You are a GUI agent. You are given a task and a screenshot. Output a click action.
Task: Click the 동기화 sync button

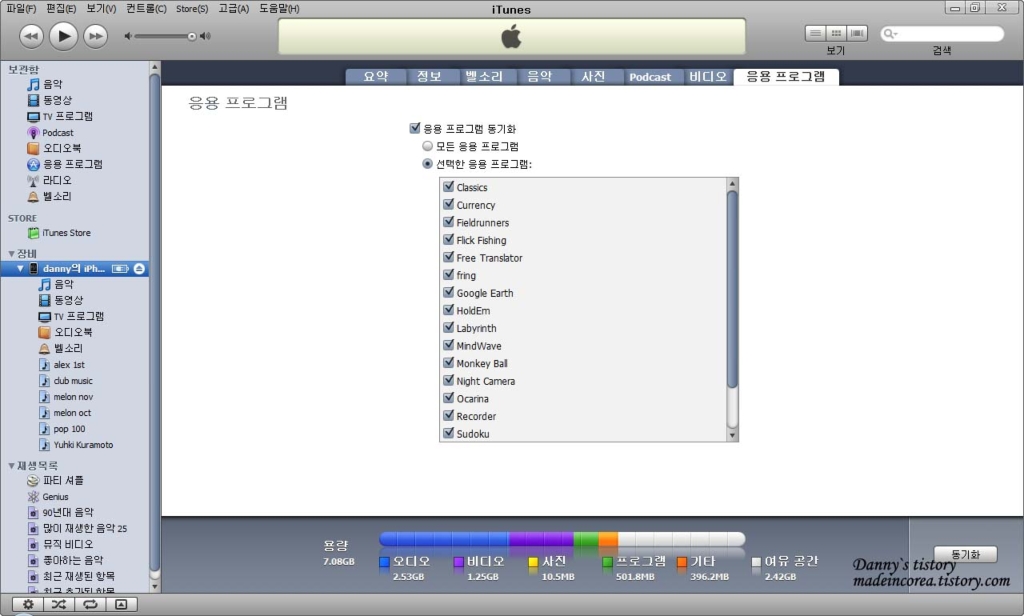tap(965, 555)
